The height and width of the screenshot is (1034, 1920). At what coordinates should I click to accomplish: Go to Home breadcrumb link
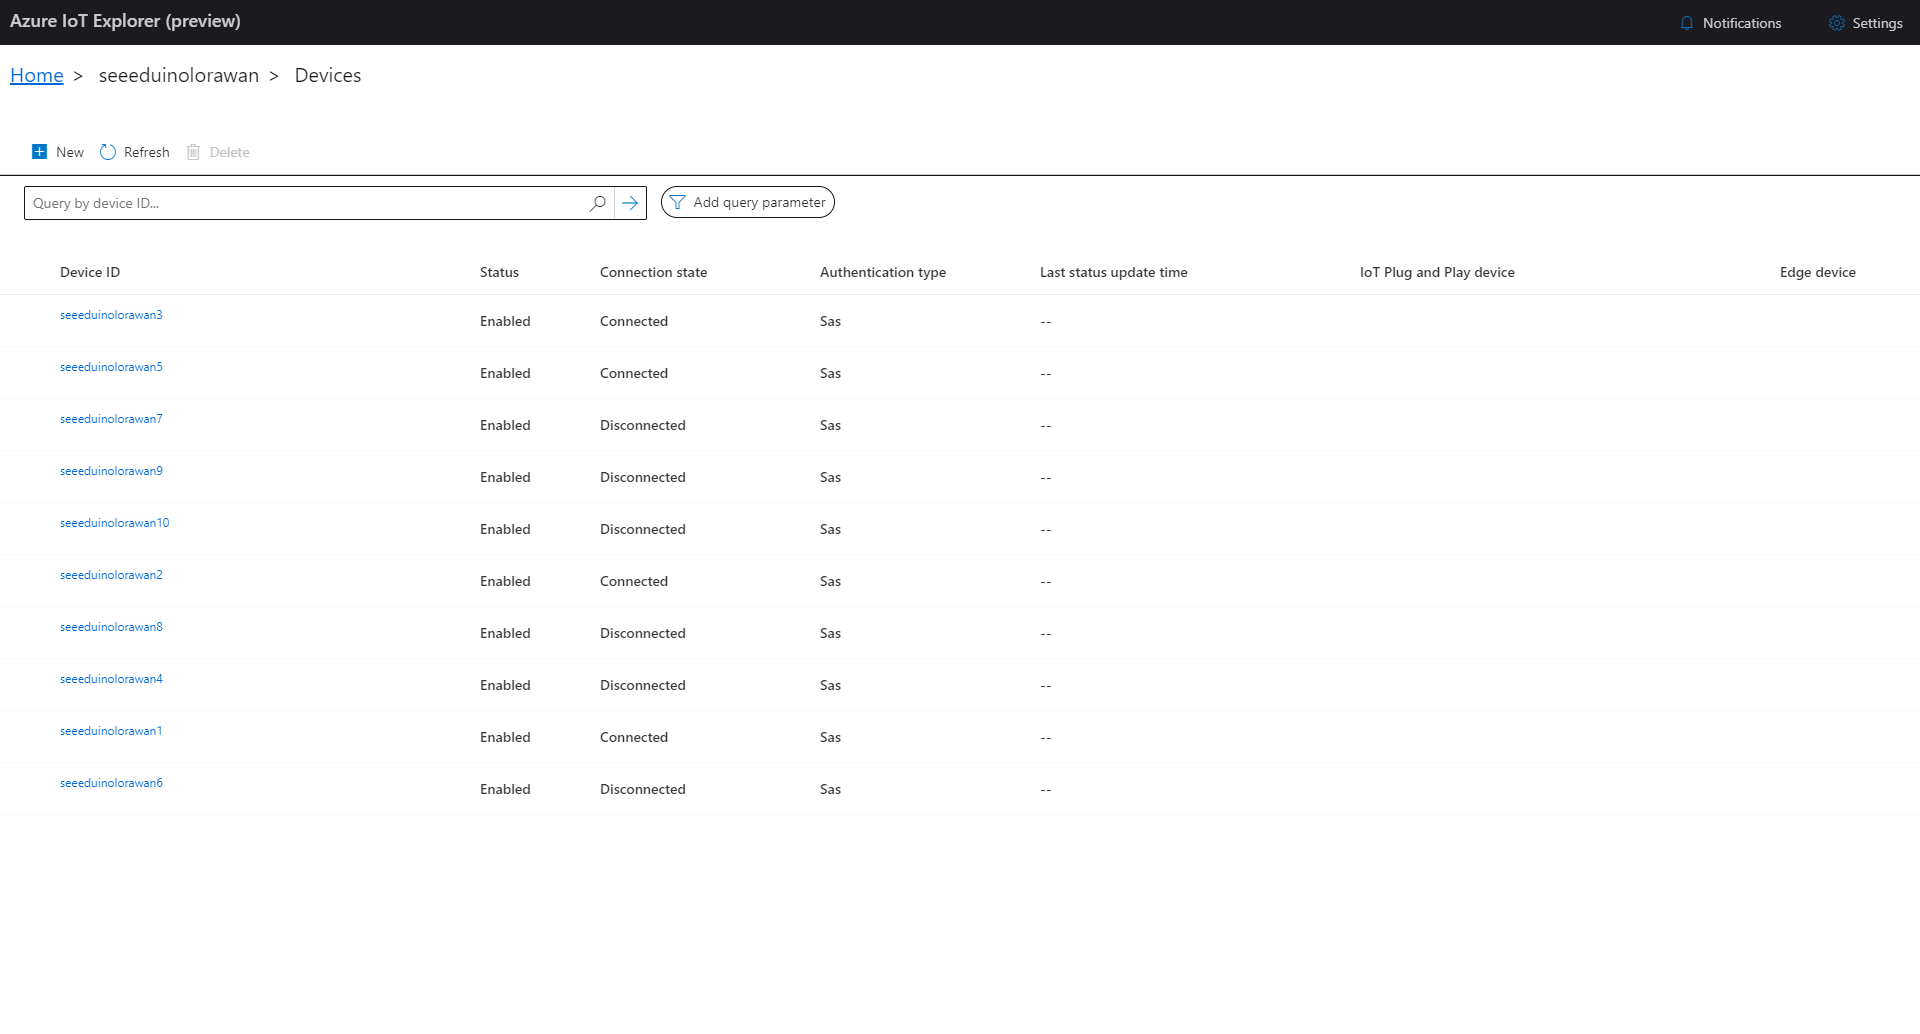(37, 75)
